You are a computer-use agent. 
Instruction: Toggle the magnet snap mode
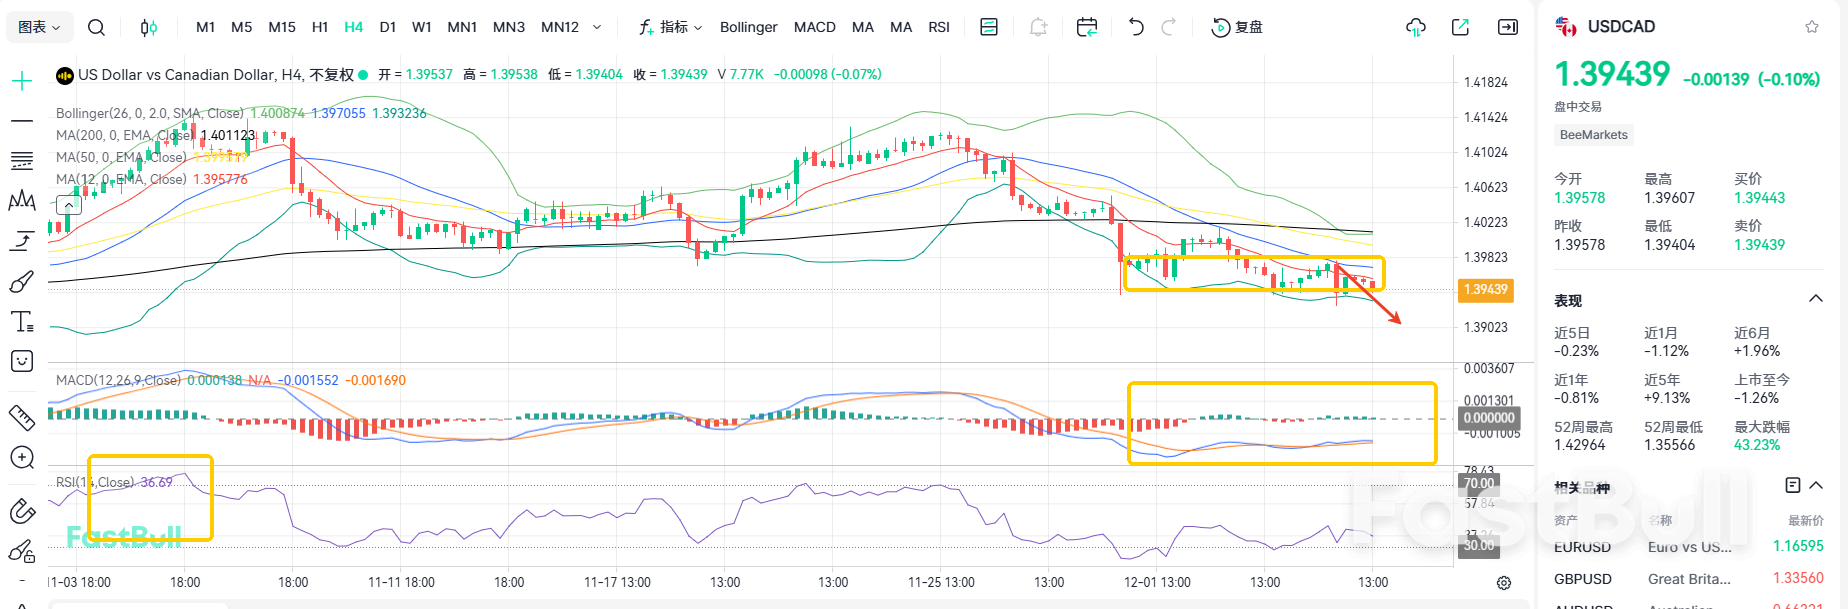point(21,511)
